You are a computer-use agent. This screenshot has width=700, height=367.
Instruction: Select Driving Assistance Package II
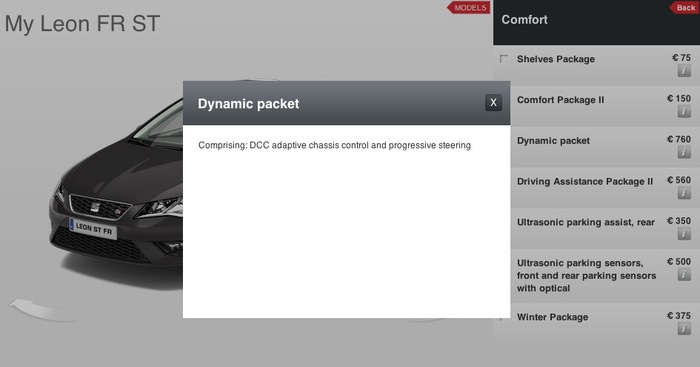click(585, 181)
